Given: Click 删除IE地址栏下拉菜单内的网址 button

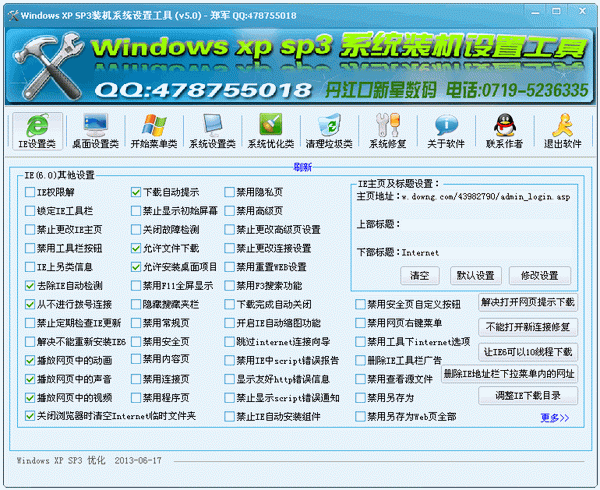Looking at the screenshot, I should pos(509,374).
